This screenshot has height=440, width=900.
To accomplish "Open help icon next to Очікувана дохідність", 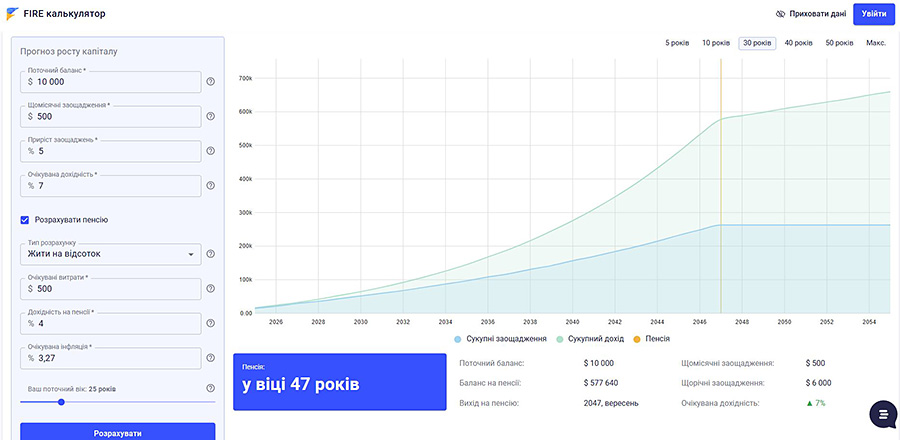I will tap(210, 186).
